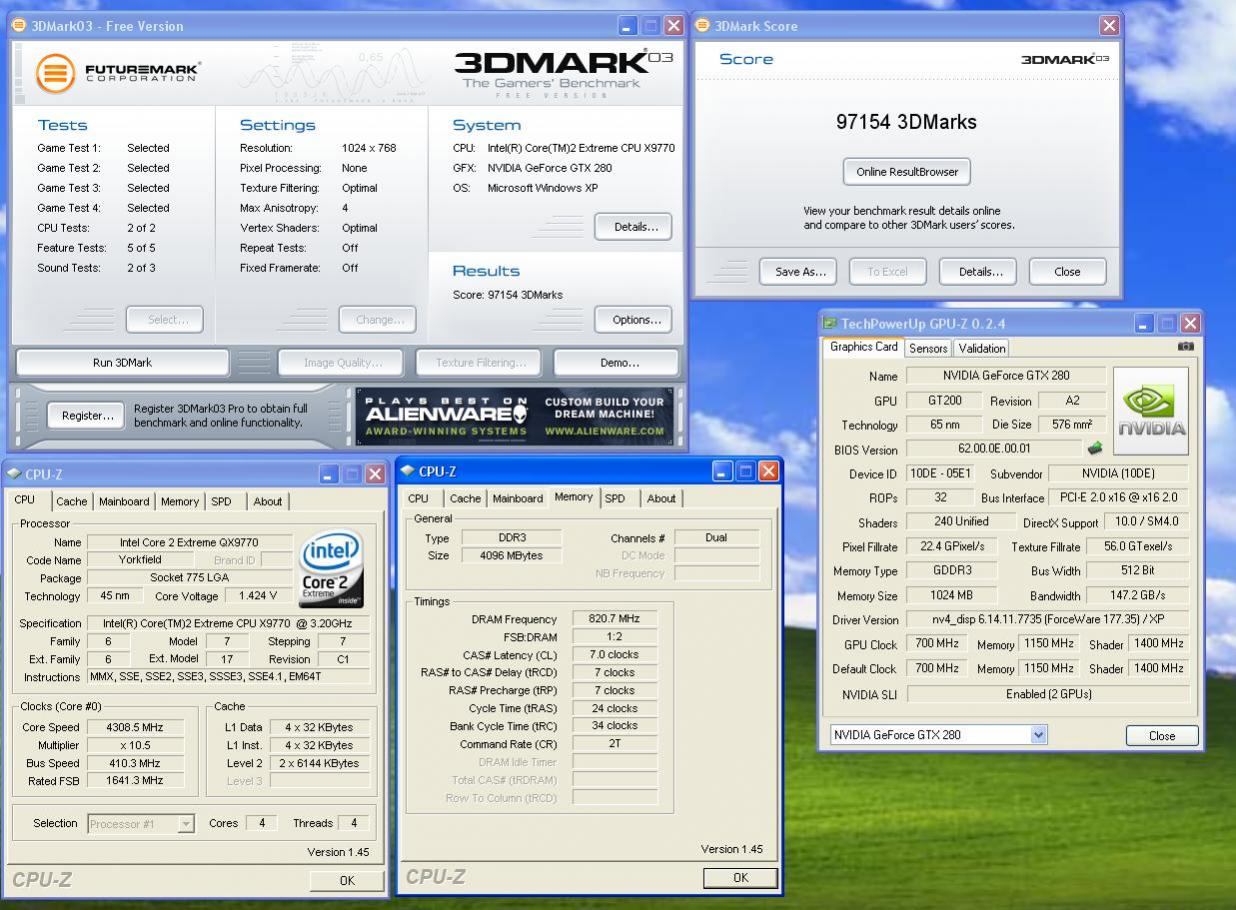Click the BIOS Version 62.00.0E.00.01 field
This screenshot has width=1236, height=910.
994,449
